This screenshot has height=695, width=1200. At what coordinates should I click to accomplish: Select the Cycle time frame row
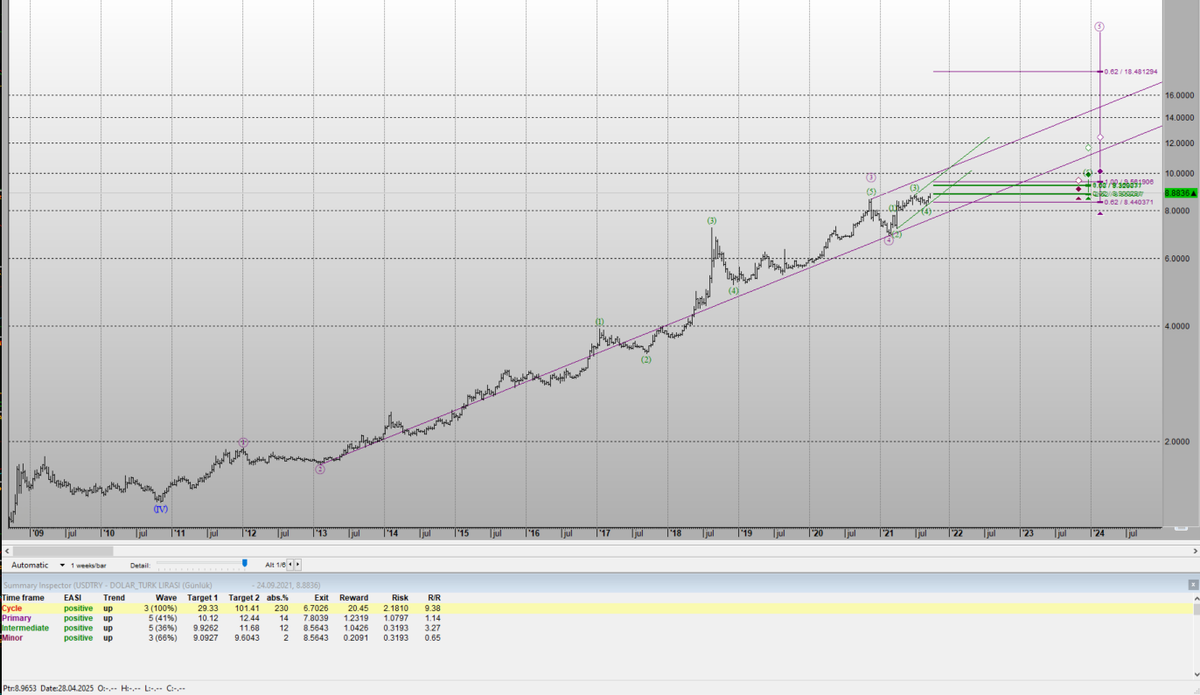(x=598, y=608)
